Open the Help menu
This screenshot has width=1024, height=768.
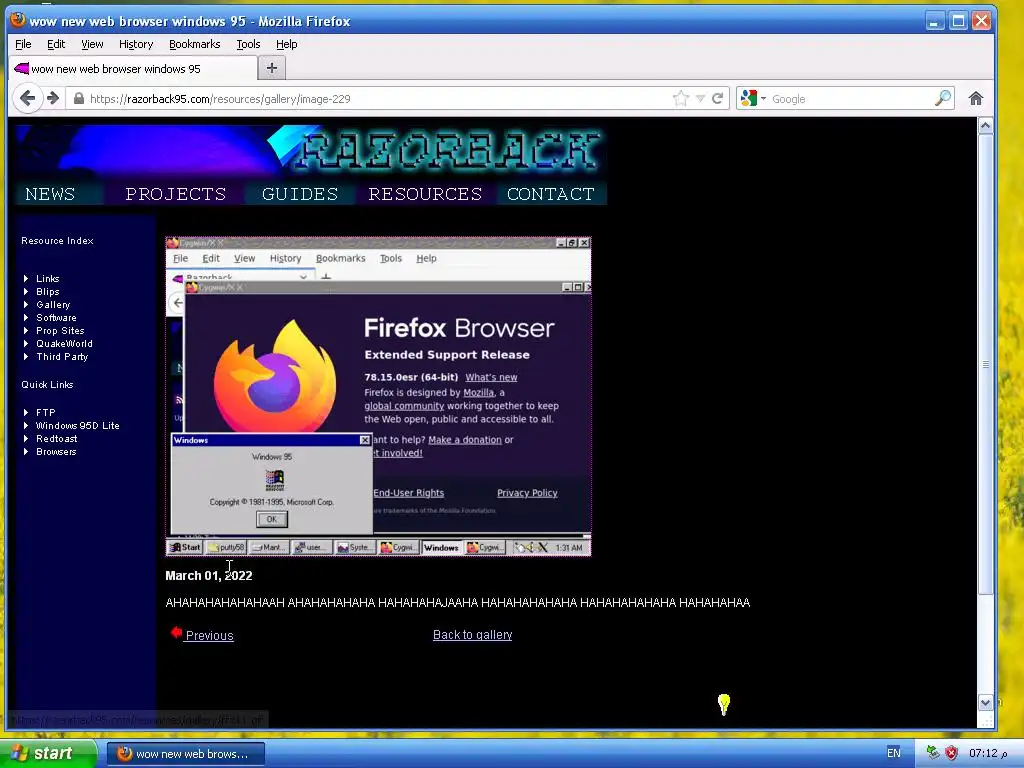point(286,44)
